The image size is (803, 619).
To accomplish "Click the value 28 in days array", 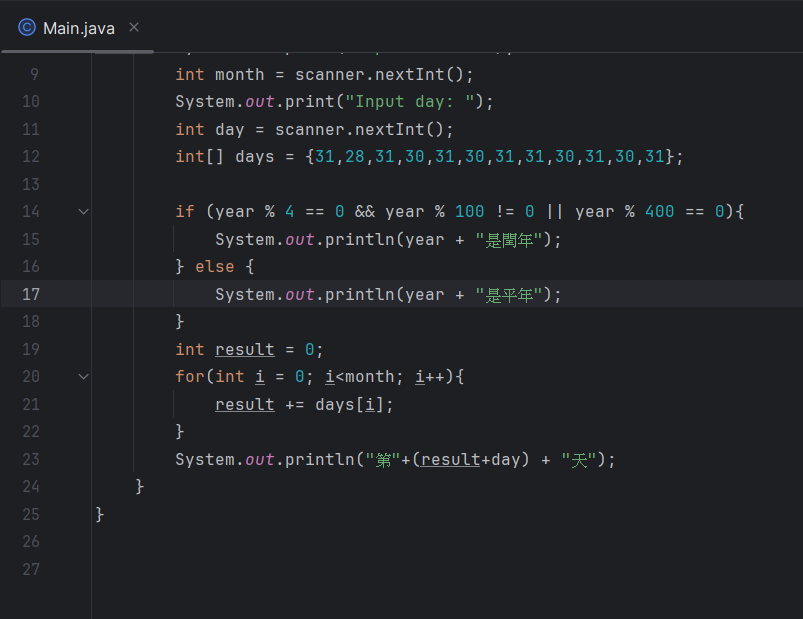I will pos(354,157).
